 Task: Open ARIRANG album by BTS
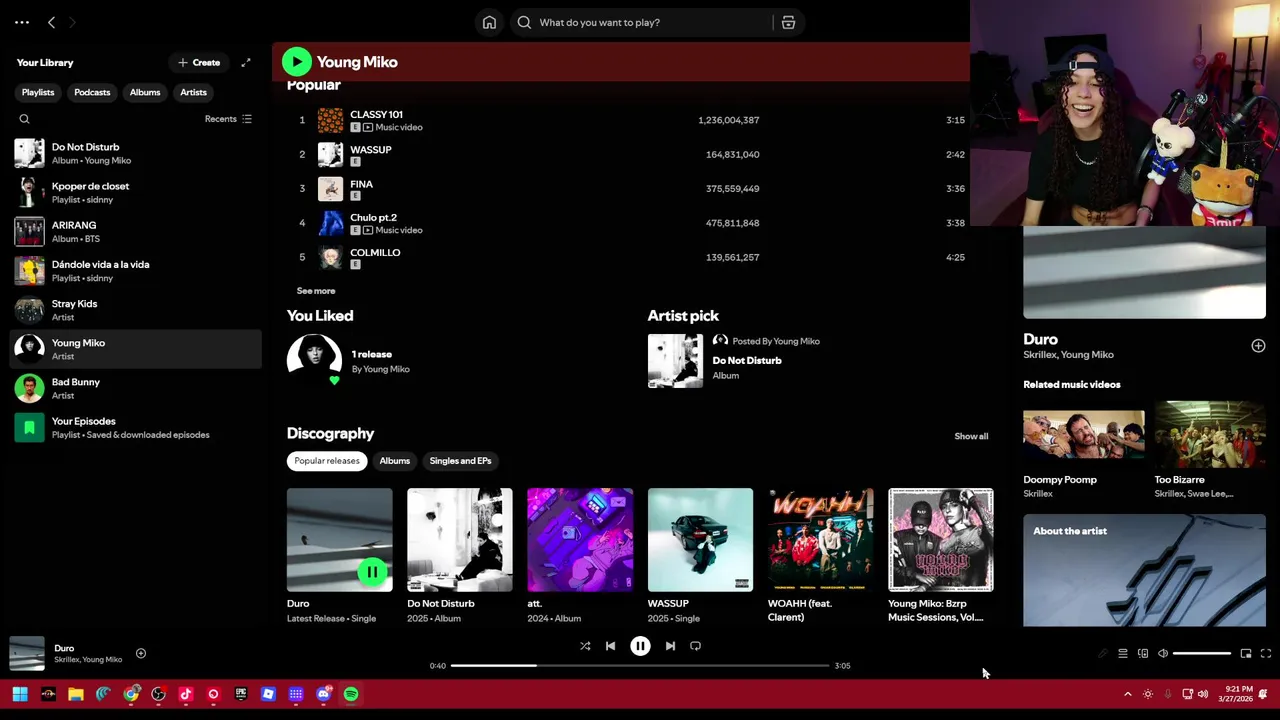click(135, 231)
